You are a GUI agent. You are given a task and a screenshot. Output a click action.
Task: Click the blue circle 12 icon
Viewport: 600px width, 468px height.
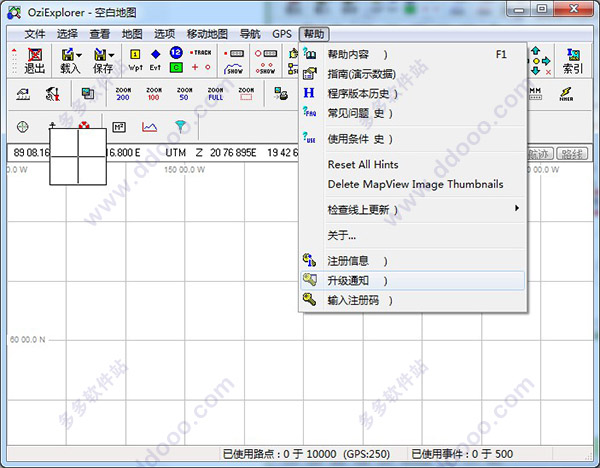pyautogui.click(x=176, y=52)
